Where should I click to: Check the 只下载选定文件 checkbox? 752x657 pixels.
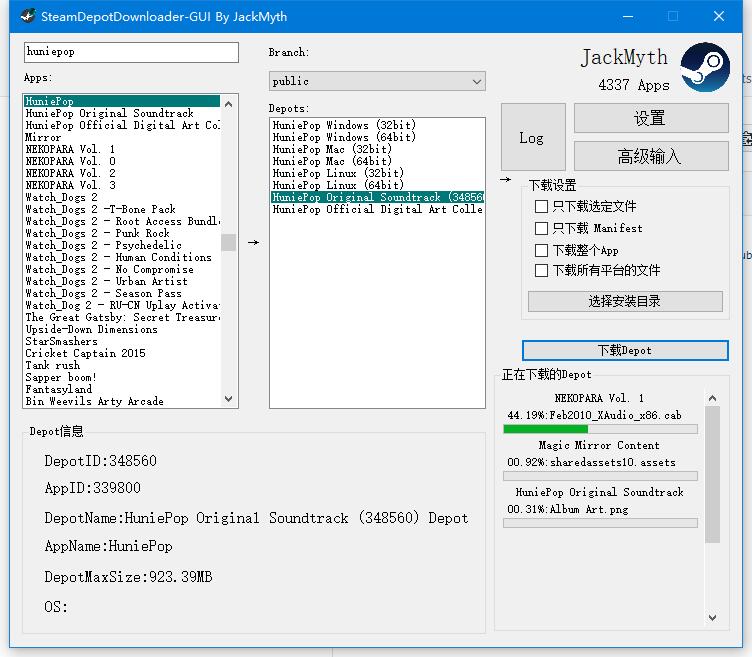[541, 207]
